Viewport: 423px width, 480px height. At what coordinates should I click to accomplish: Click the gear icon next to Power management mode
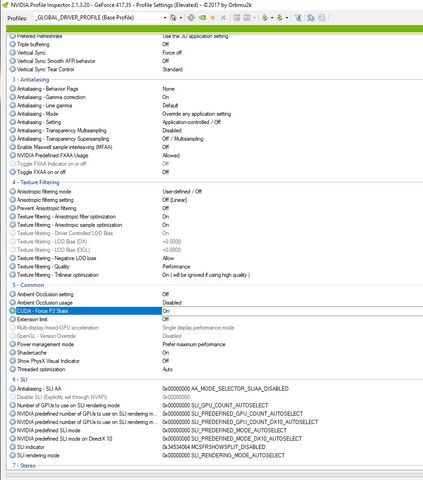13,344
